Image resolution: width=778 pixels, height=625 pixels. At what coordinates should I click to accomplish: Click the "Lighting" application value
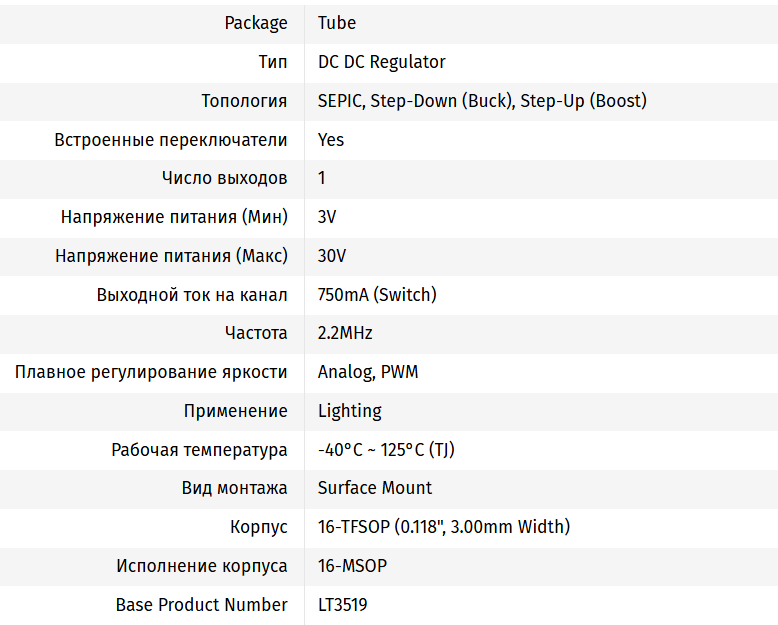[350, 411]
